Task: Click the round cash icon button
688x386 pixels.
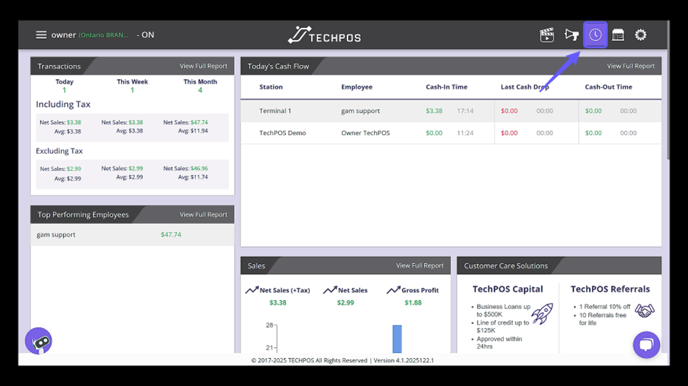Action: coord(39,341)
